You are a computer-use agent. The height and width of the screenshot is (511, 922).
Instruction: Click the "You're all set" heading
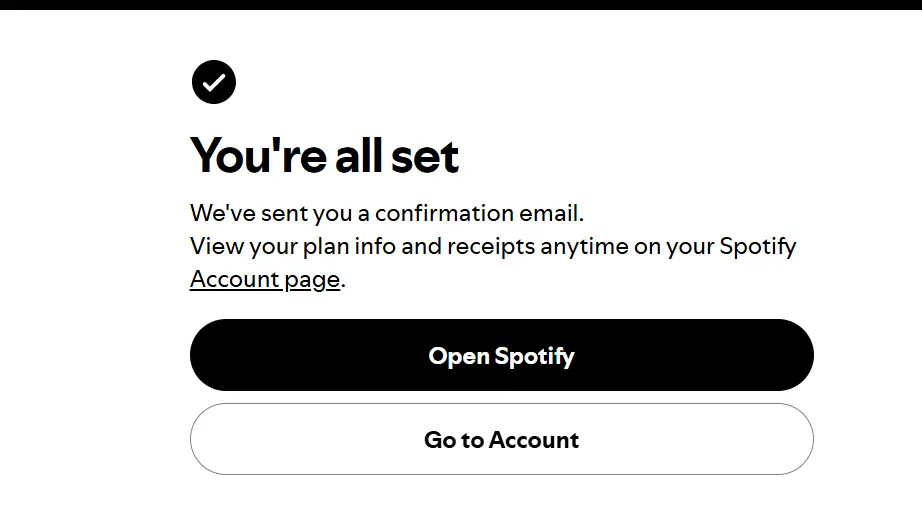324,156
